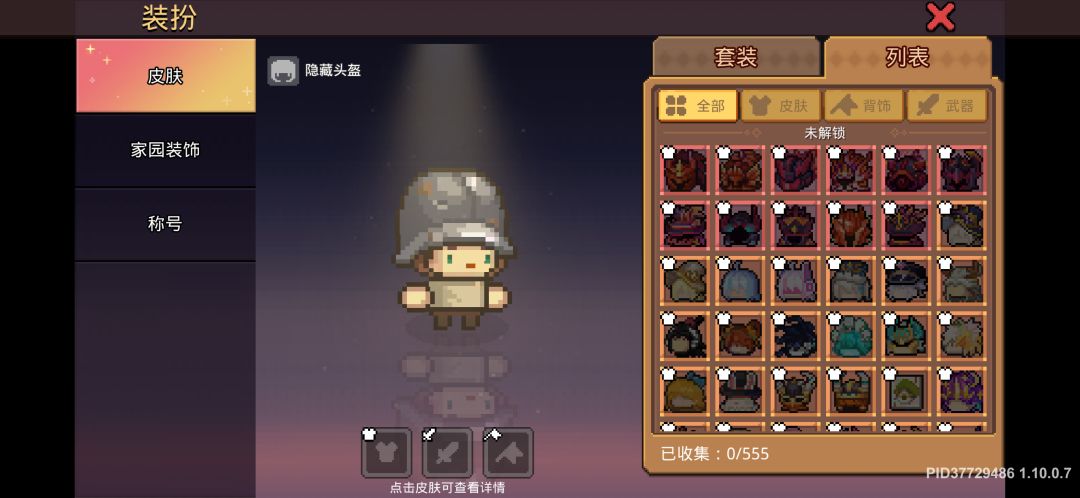Select the light blue slime-hood skin
This screenshot has width=1080, height=498.
[740, 280]
